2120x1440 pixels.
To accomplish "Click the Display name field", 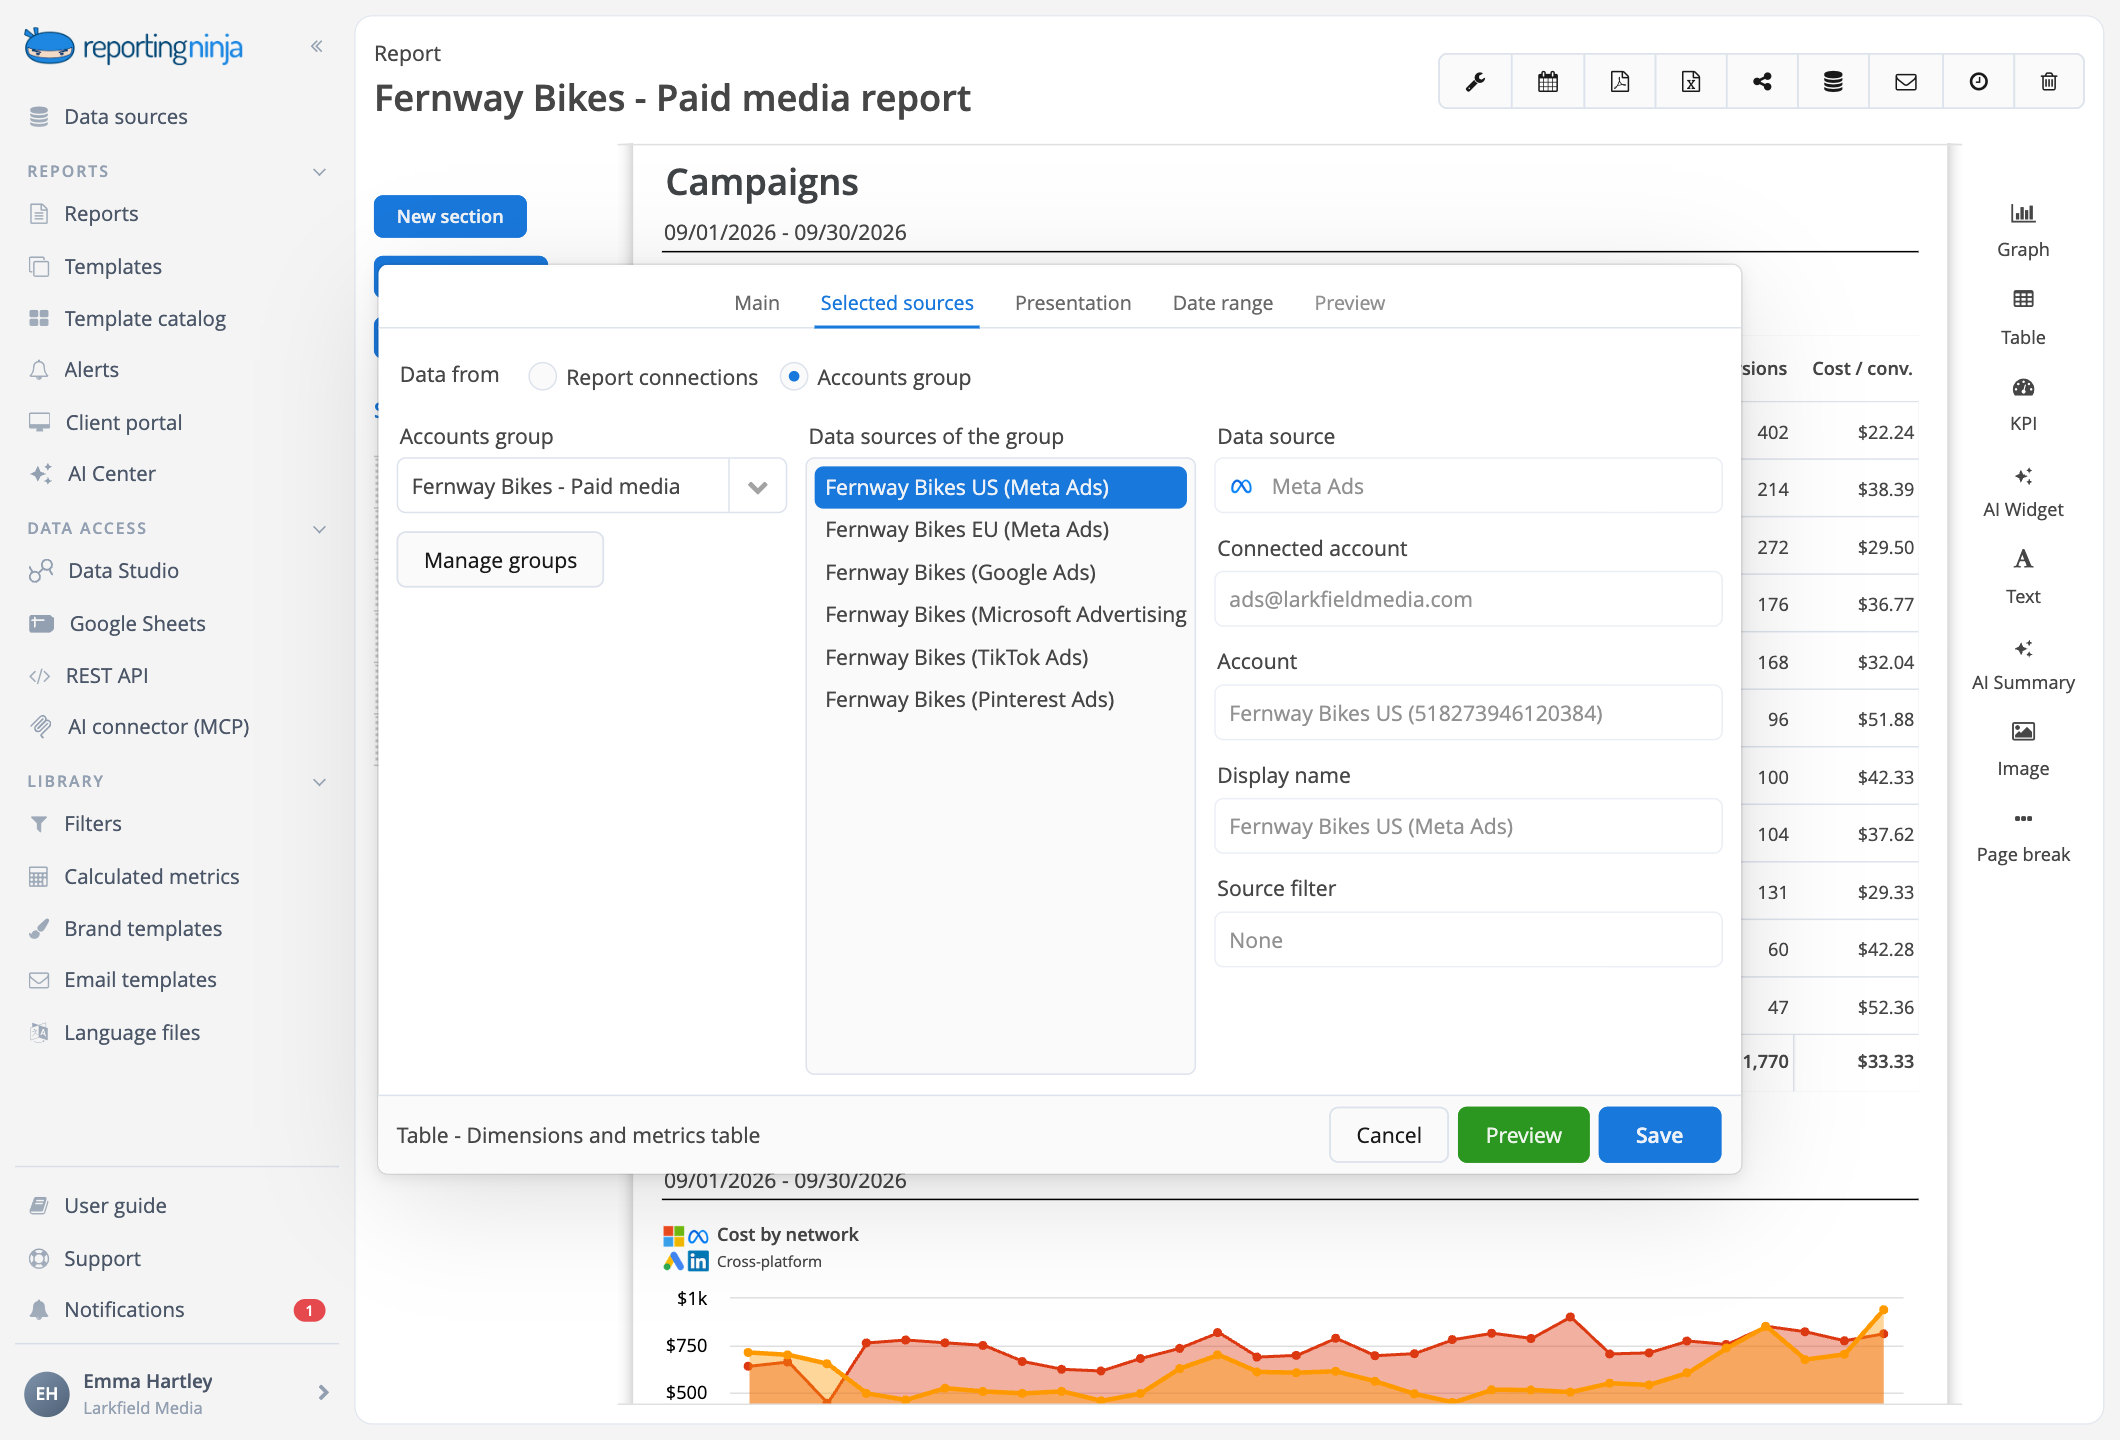I will click(1467, 827).
